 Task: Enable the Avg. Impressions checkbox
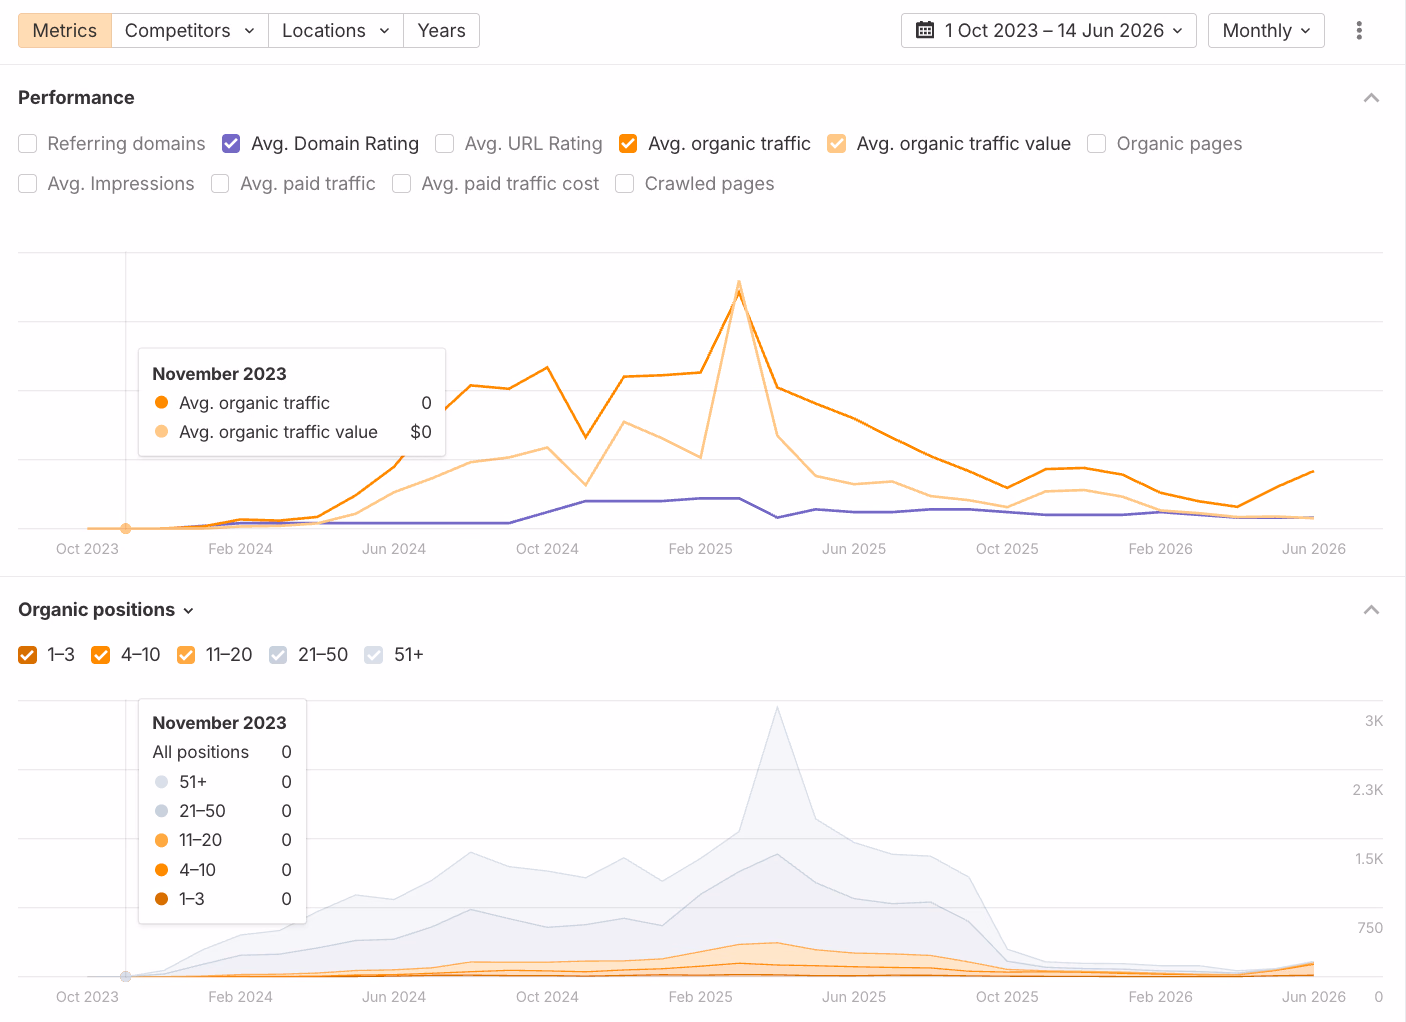coord(28,184)
